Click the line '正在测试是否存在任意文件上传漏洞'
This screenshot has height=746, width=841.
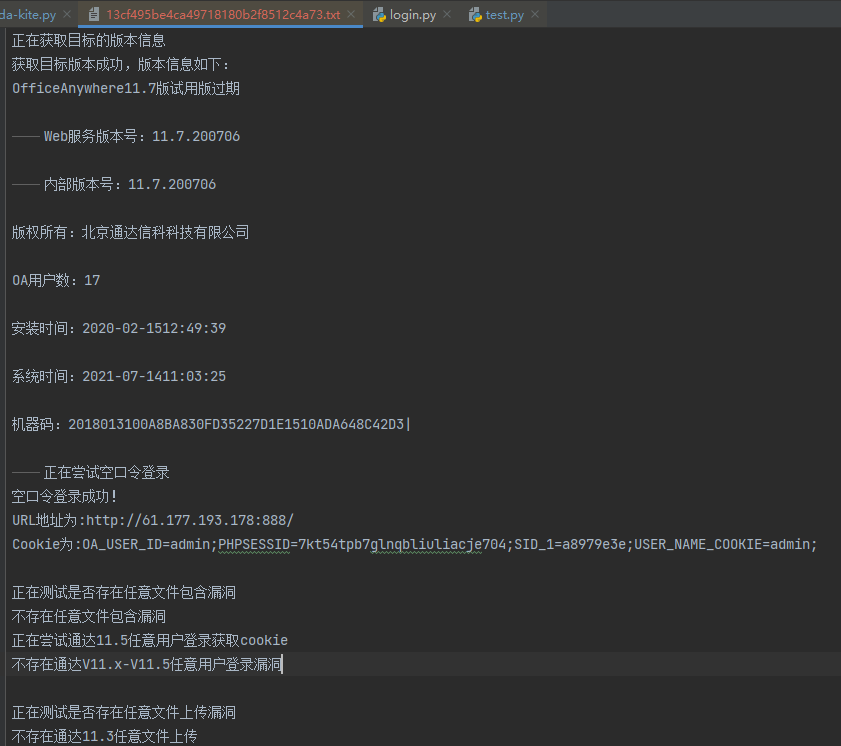click(123, 713)
